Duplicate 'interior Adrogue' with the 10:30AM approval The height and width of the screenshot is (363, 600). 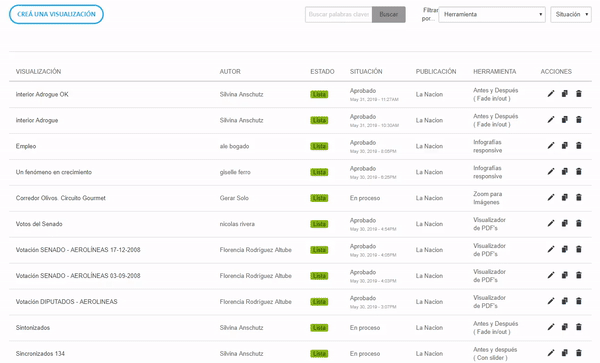pyautogui.click(x=564, y=120)
